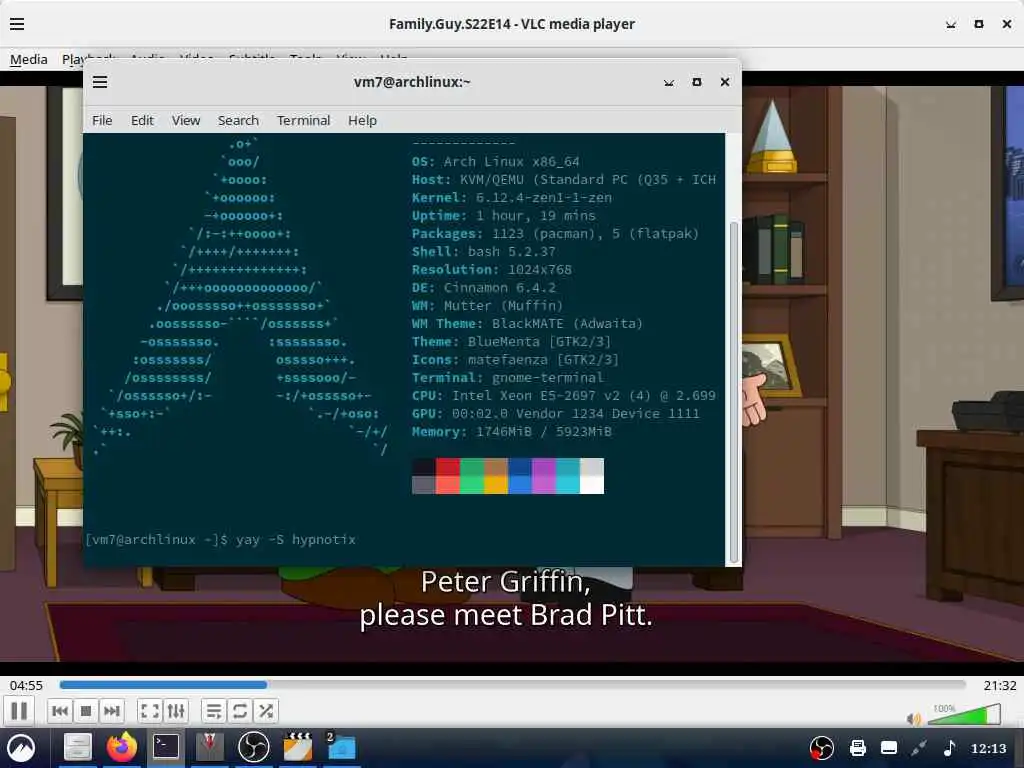Screen dimensions: 1024x768
Task: Toggle shuffle (random) in VLC
Action: 266,711
